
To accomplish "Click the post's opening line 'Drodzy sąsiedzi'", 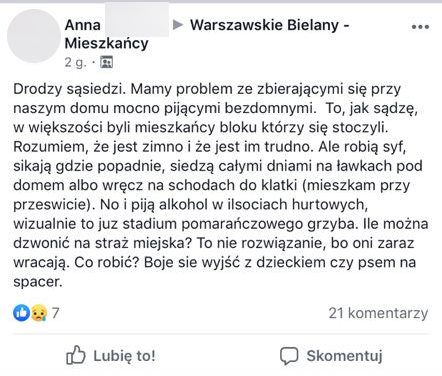I will point(69,89).
